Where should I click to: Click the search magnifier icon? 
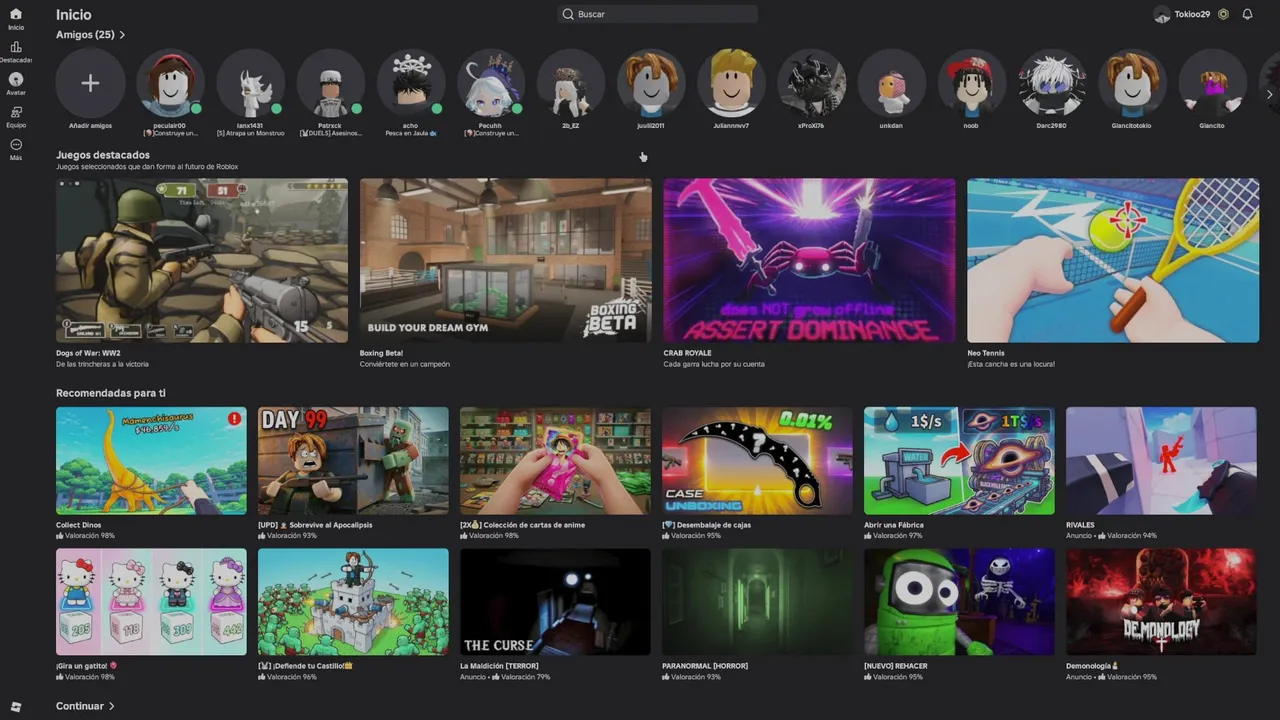tap(568, 14)
